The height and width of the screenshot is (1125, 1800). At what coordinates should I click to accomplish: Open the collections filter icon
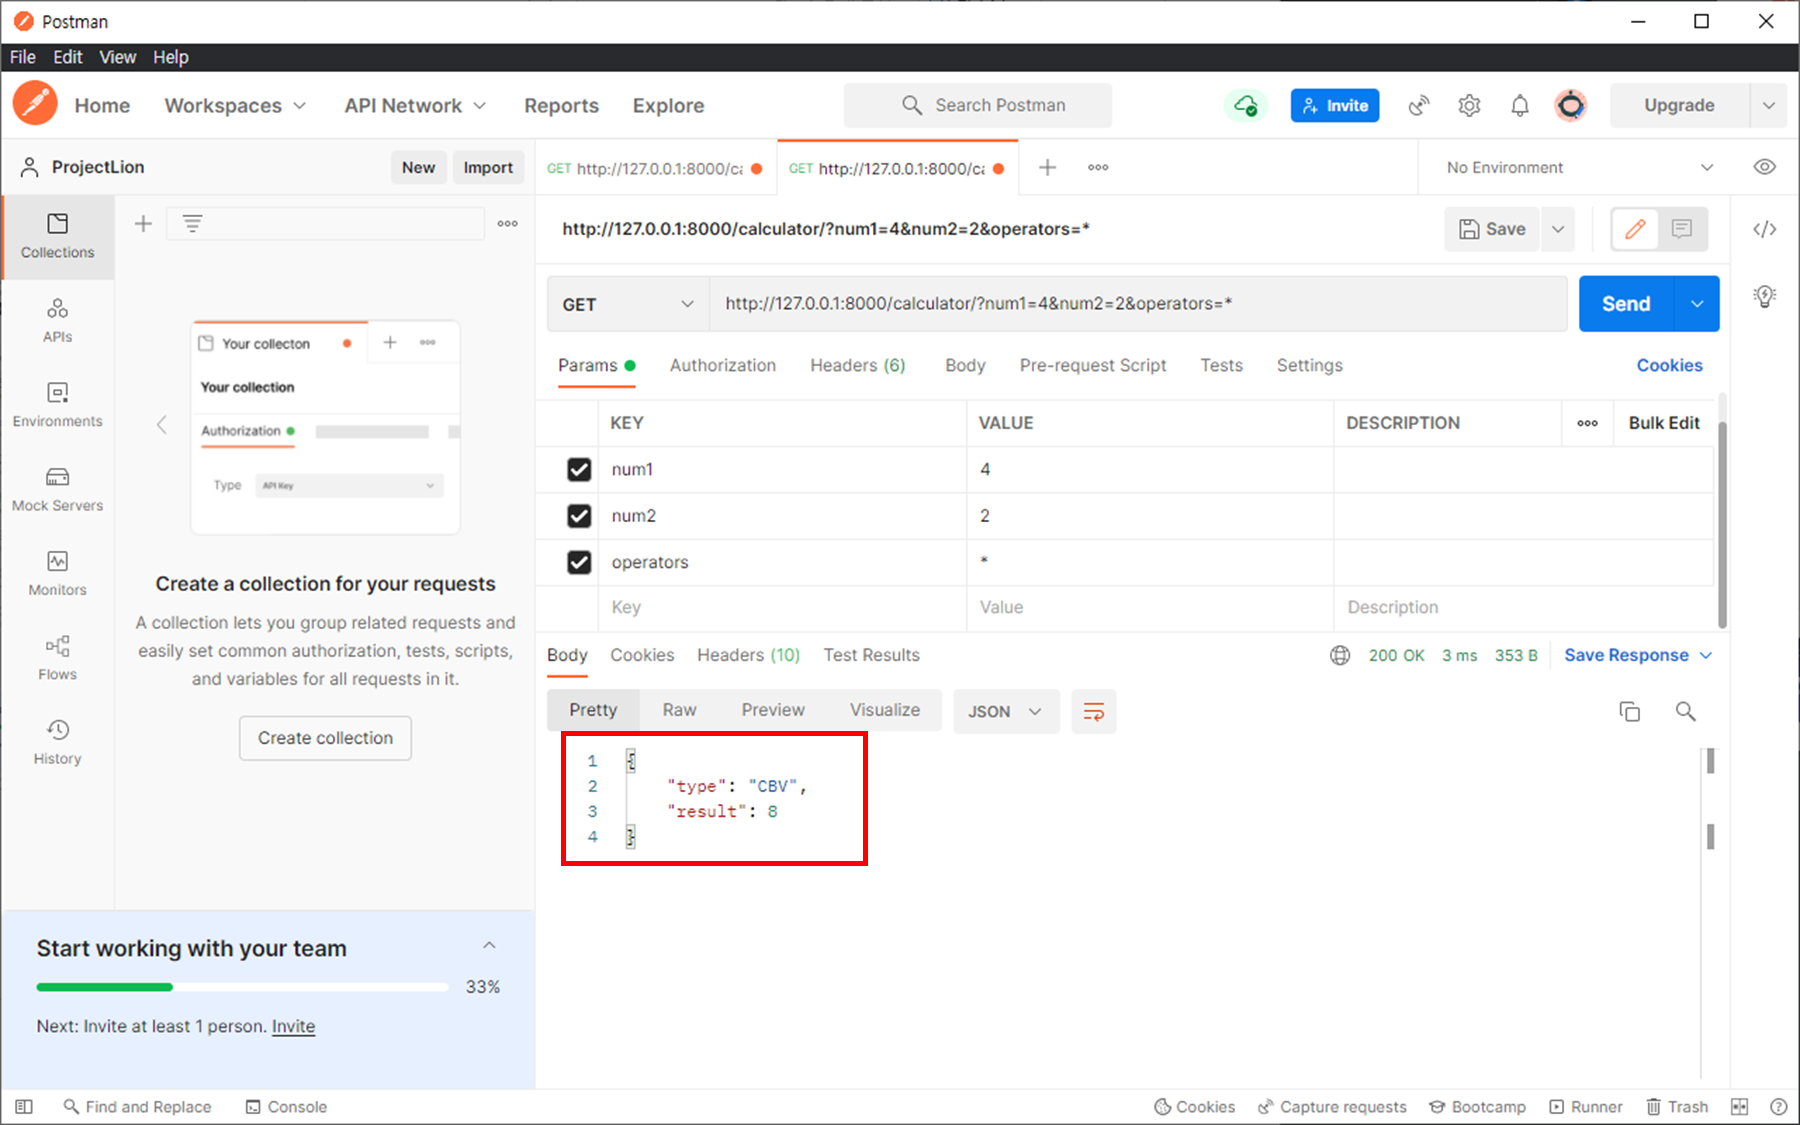pyautogui.click(x=192, y=223)
